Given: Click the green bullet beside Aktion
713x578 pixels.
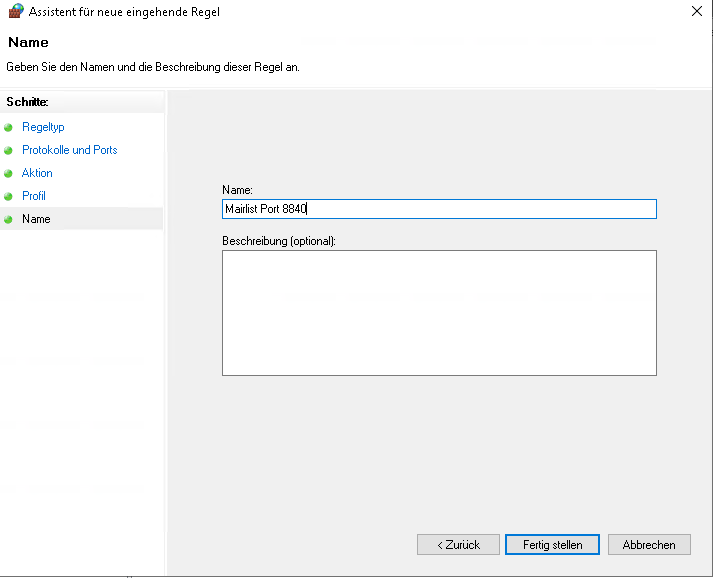Looking at the screenshot, I should (x=8, y=174).
